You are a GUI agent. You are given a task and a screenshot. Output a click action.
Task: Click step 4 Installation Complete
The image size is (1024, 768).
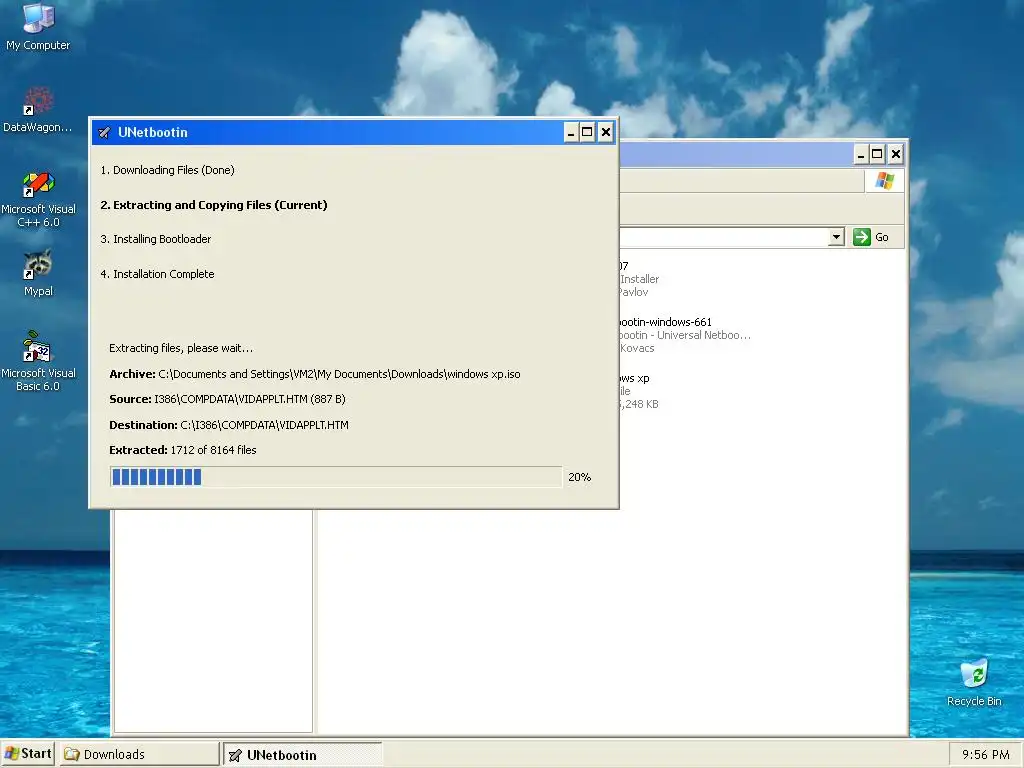pyautogui.click(x=157, y=274)
